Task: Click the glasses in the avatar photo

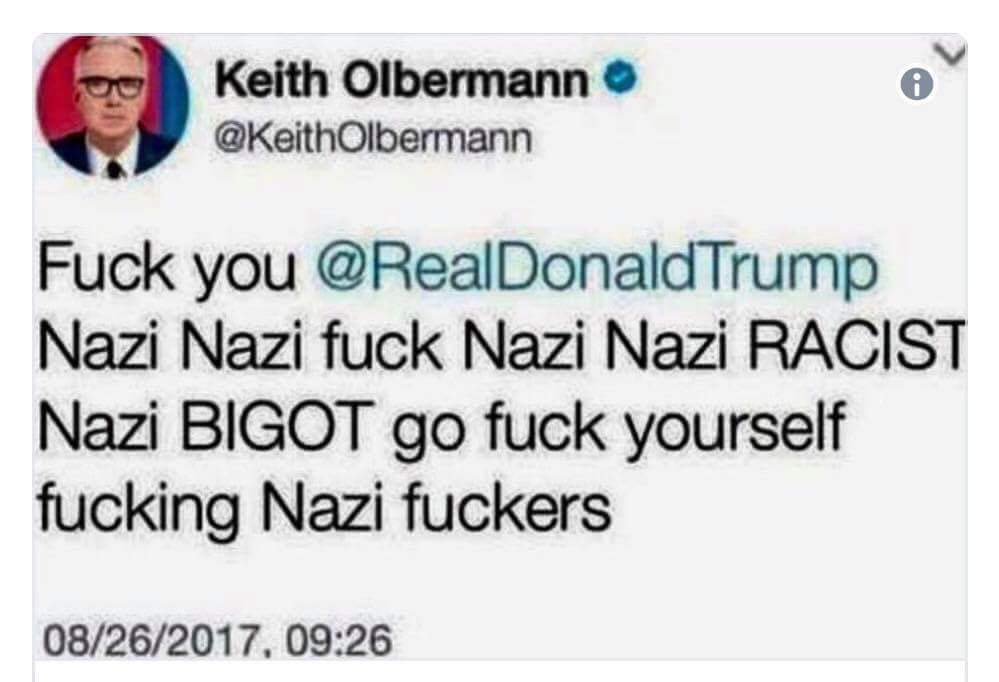Action: 110,85
